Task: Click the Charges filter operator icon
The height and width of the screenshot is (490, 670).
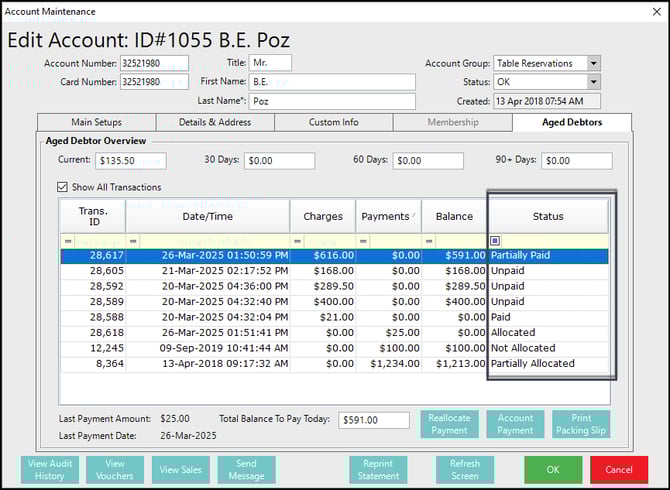Action: click(297, 241)
